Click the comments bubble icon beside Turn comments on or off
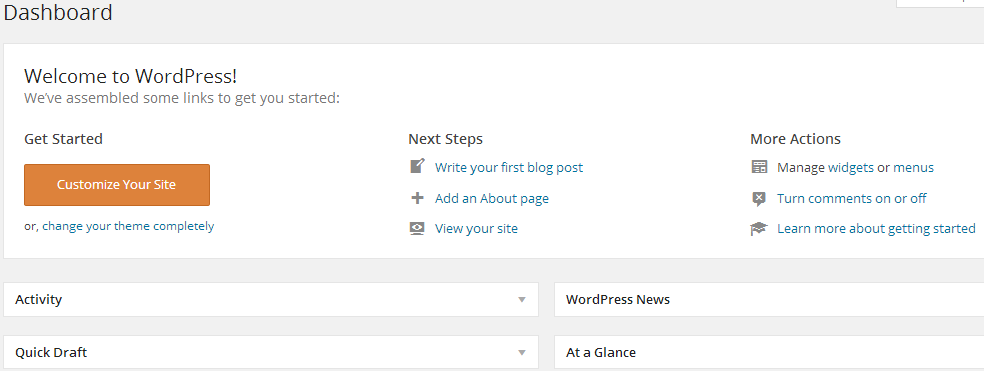The image size is (984, 371). click(759, 199)
